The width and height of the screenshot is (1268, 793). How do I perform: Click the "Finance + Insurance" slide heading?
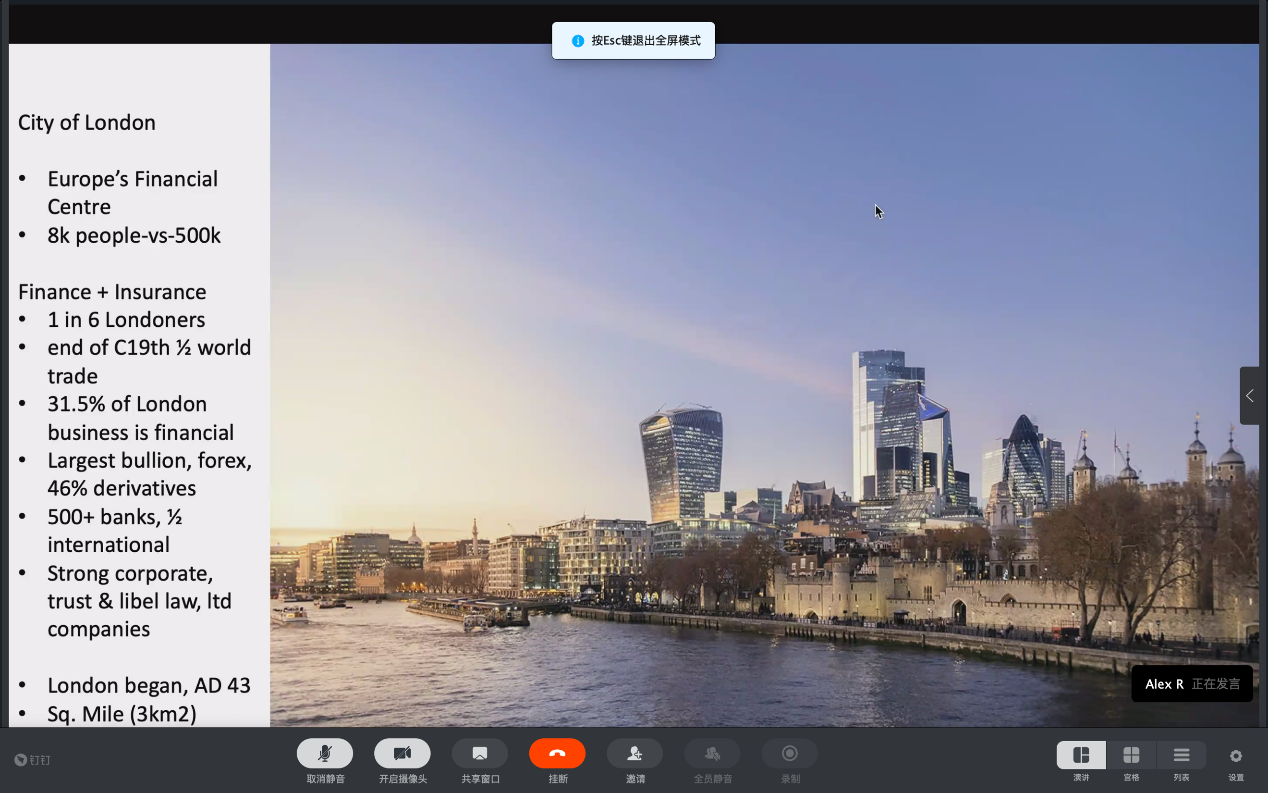[112, 292]
